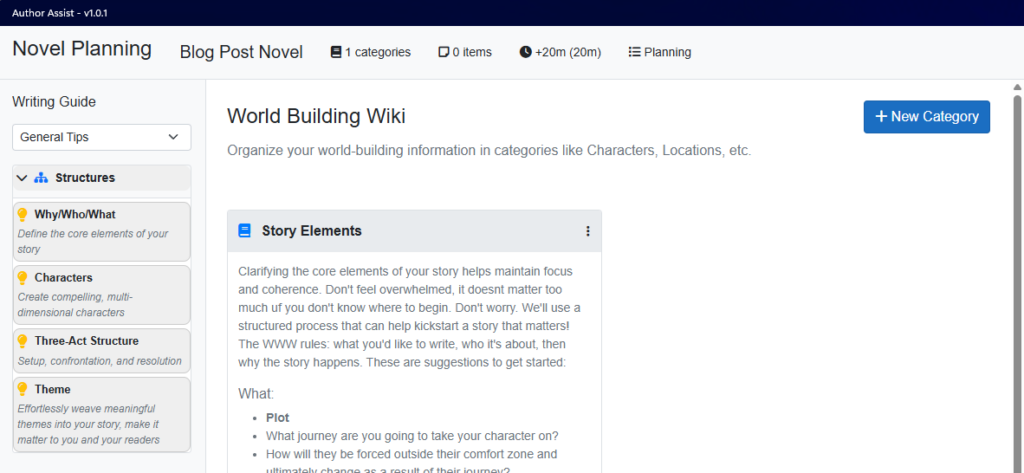
Task: Click the clock icon in the header
Action: point(526,52)
